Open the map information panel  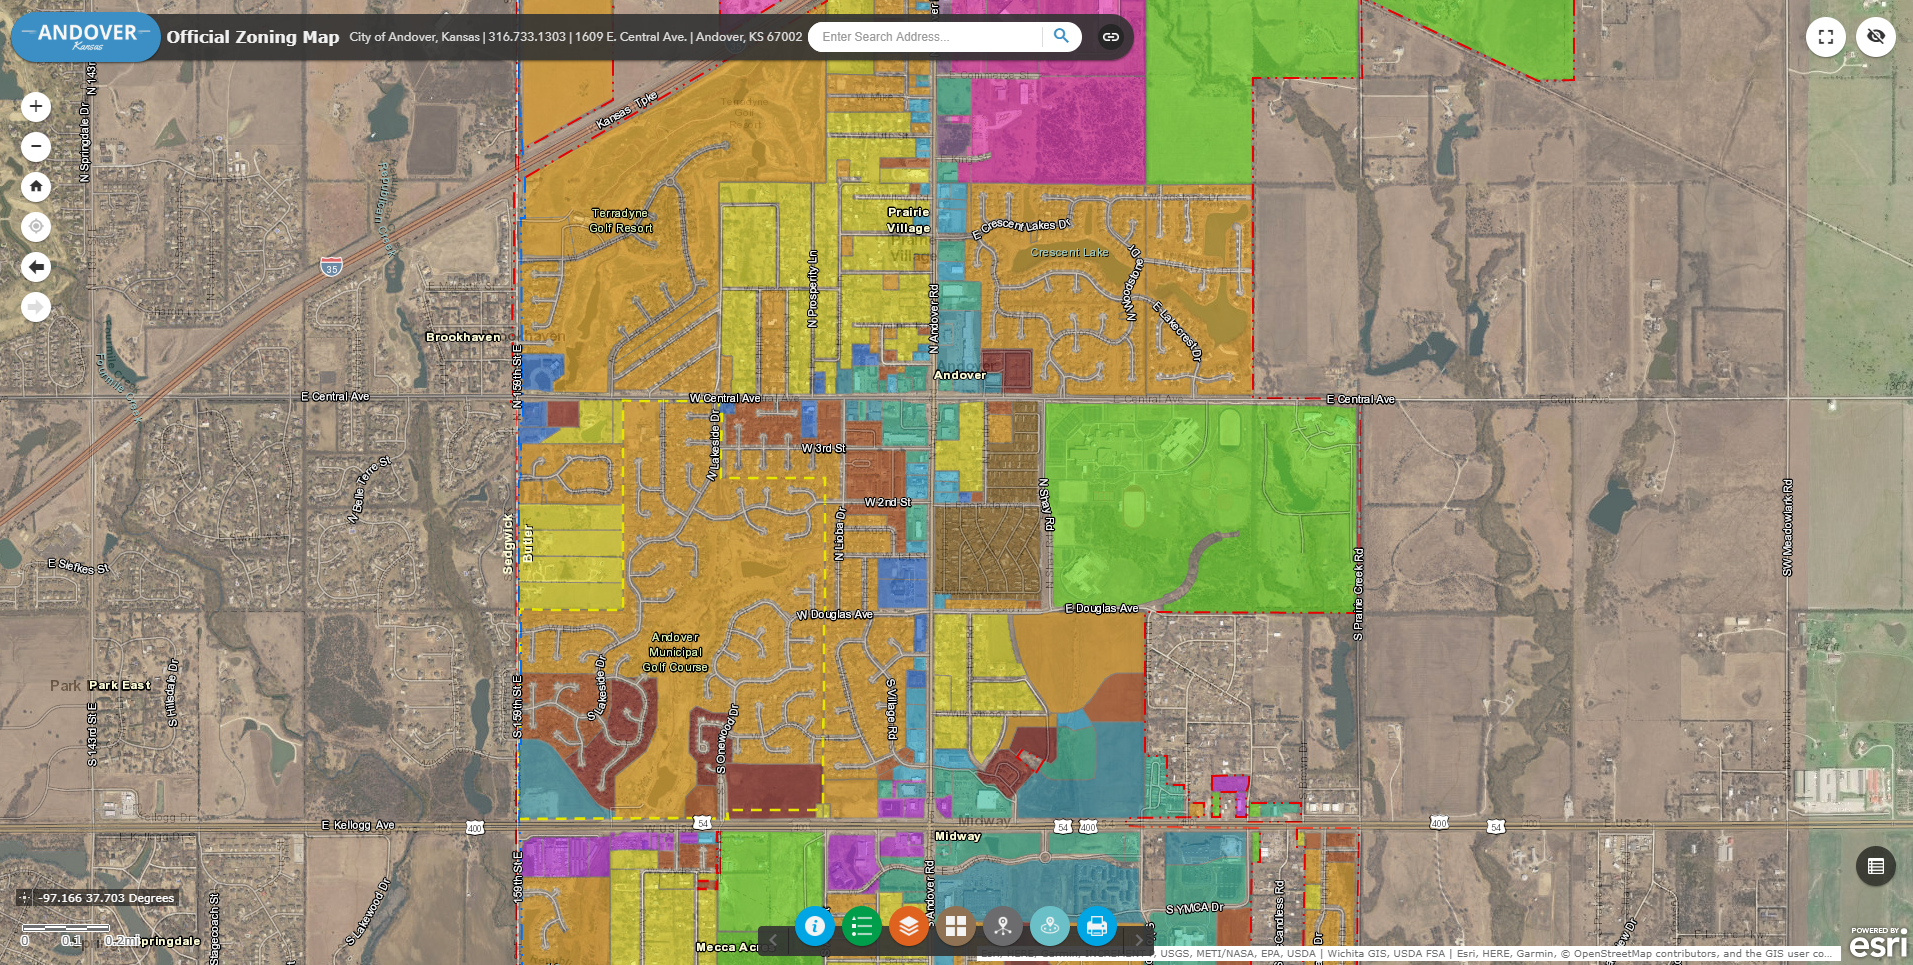point(815,927)
